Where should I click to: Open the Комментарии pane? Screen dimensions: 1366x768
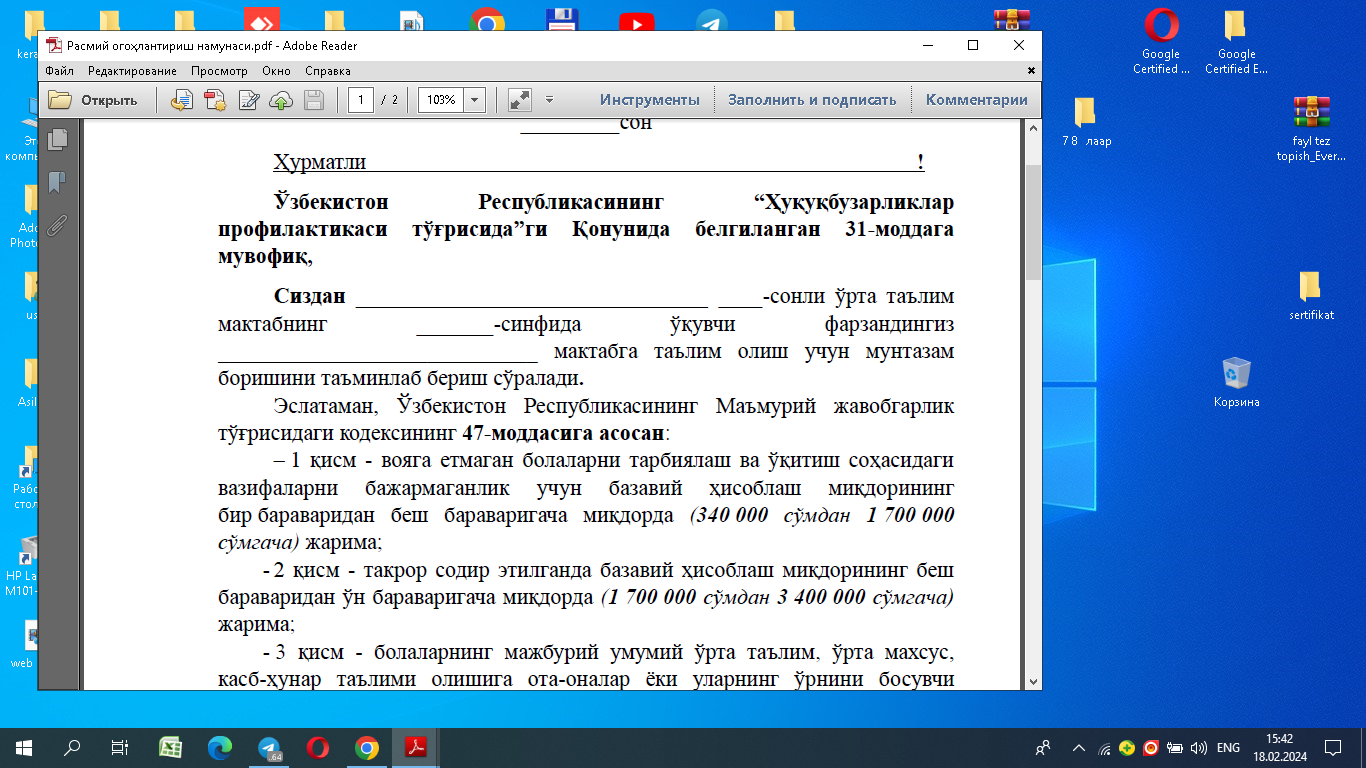click(x=976, y=100)
